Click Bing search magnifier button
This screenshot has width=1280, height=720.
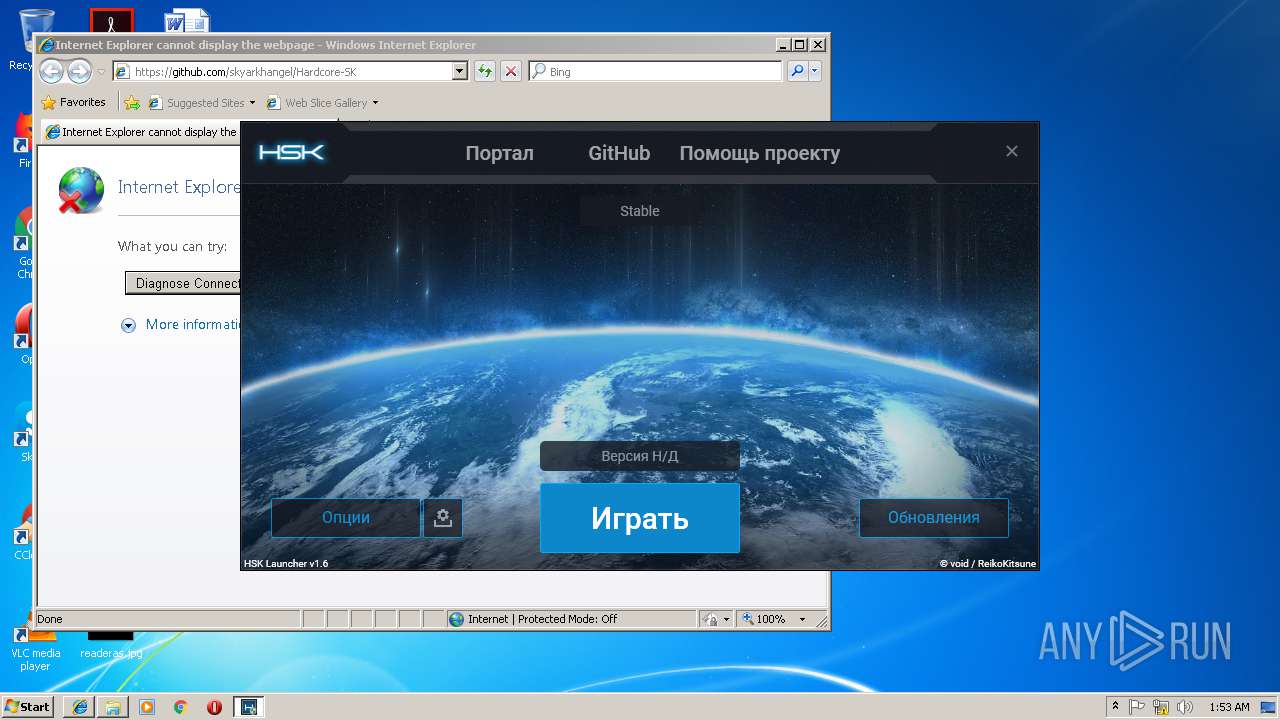coord(797,71)
